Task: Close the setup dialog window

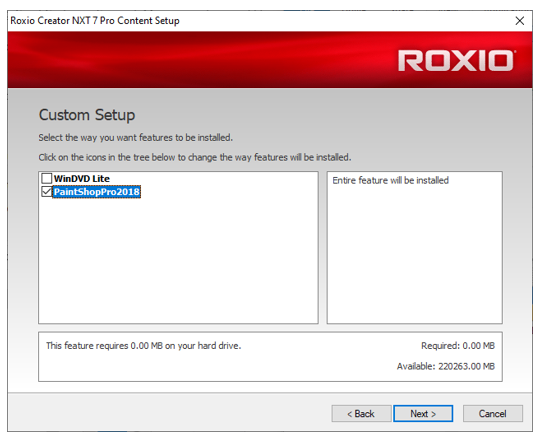Action: 520,21
